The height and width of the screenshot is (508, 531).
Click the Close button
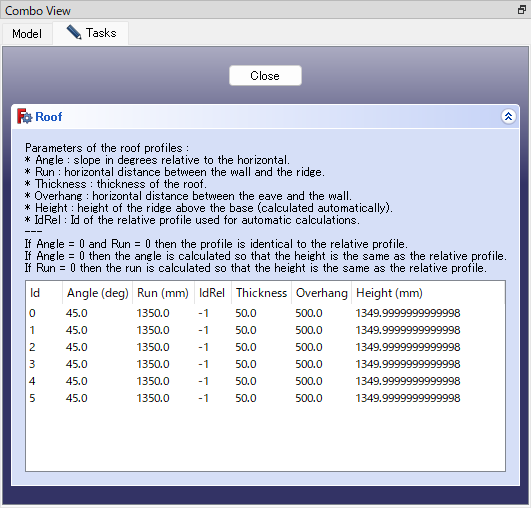[x=265, y=76]
